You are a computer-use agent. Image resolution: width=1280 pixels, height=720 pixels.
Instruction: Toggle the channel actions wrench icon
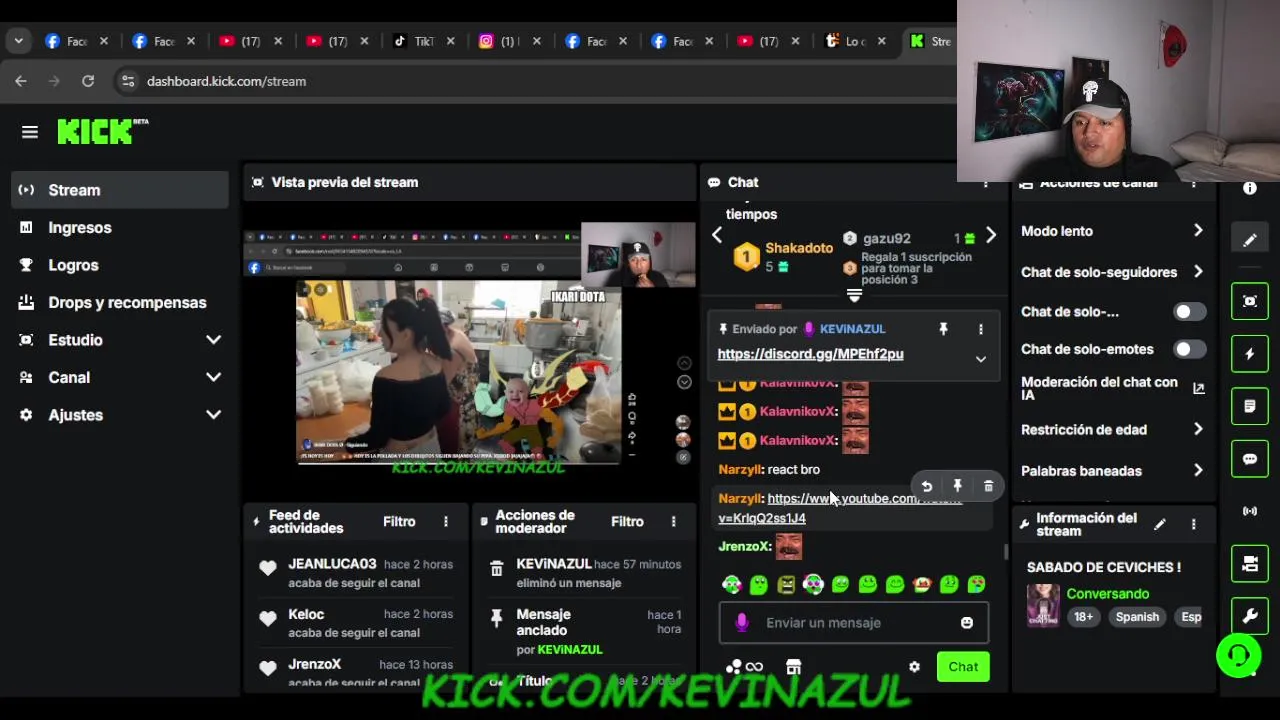tap(1249, 616)
